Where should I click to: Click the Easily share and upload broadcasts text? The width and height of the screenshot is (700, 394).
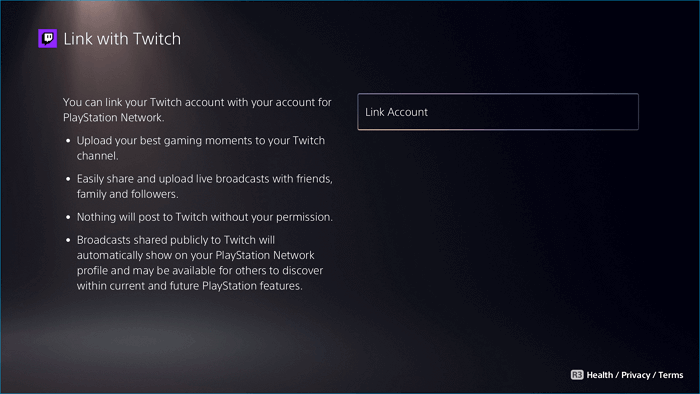(x=204, y=186)
